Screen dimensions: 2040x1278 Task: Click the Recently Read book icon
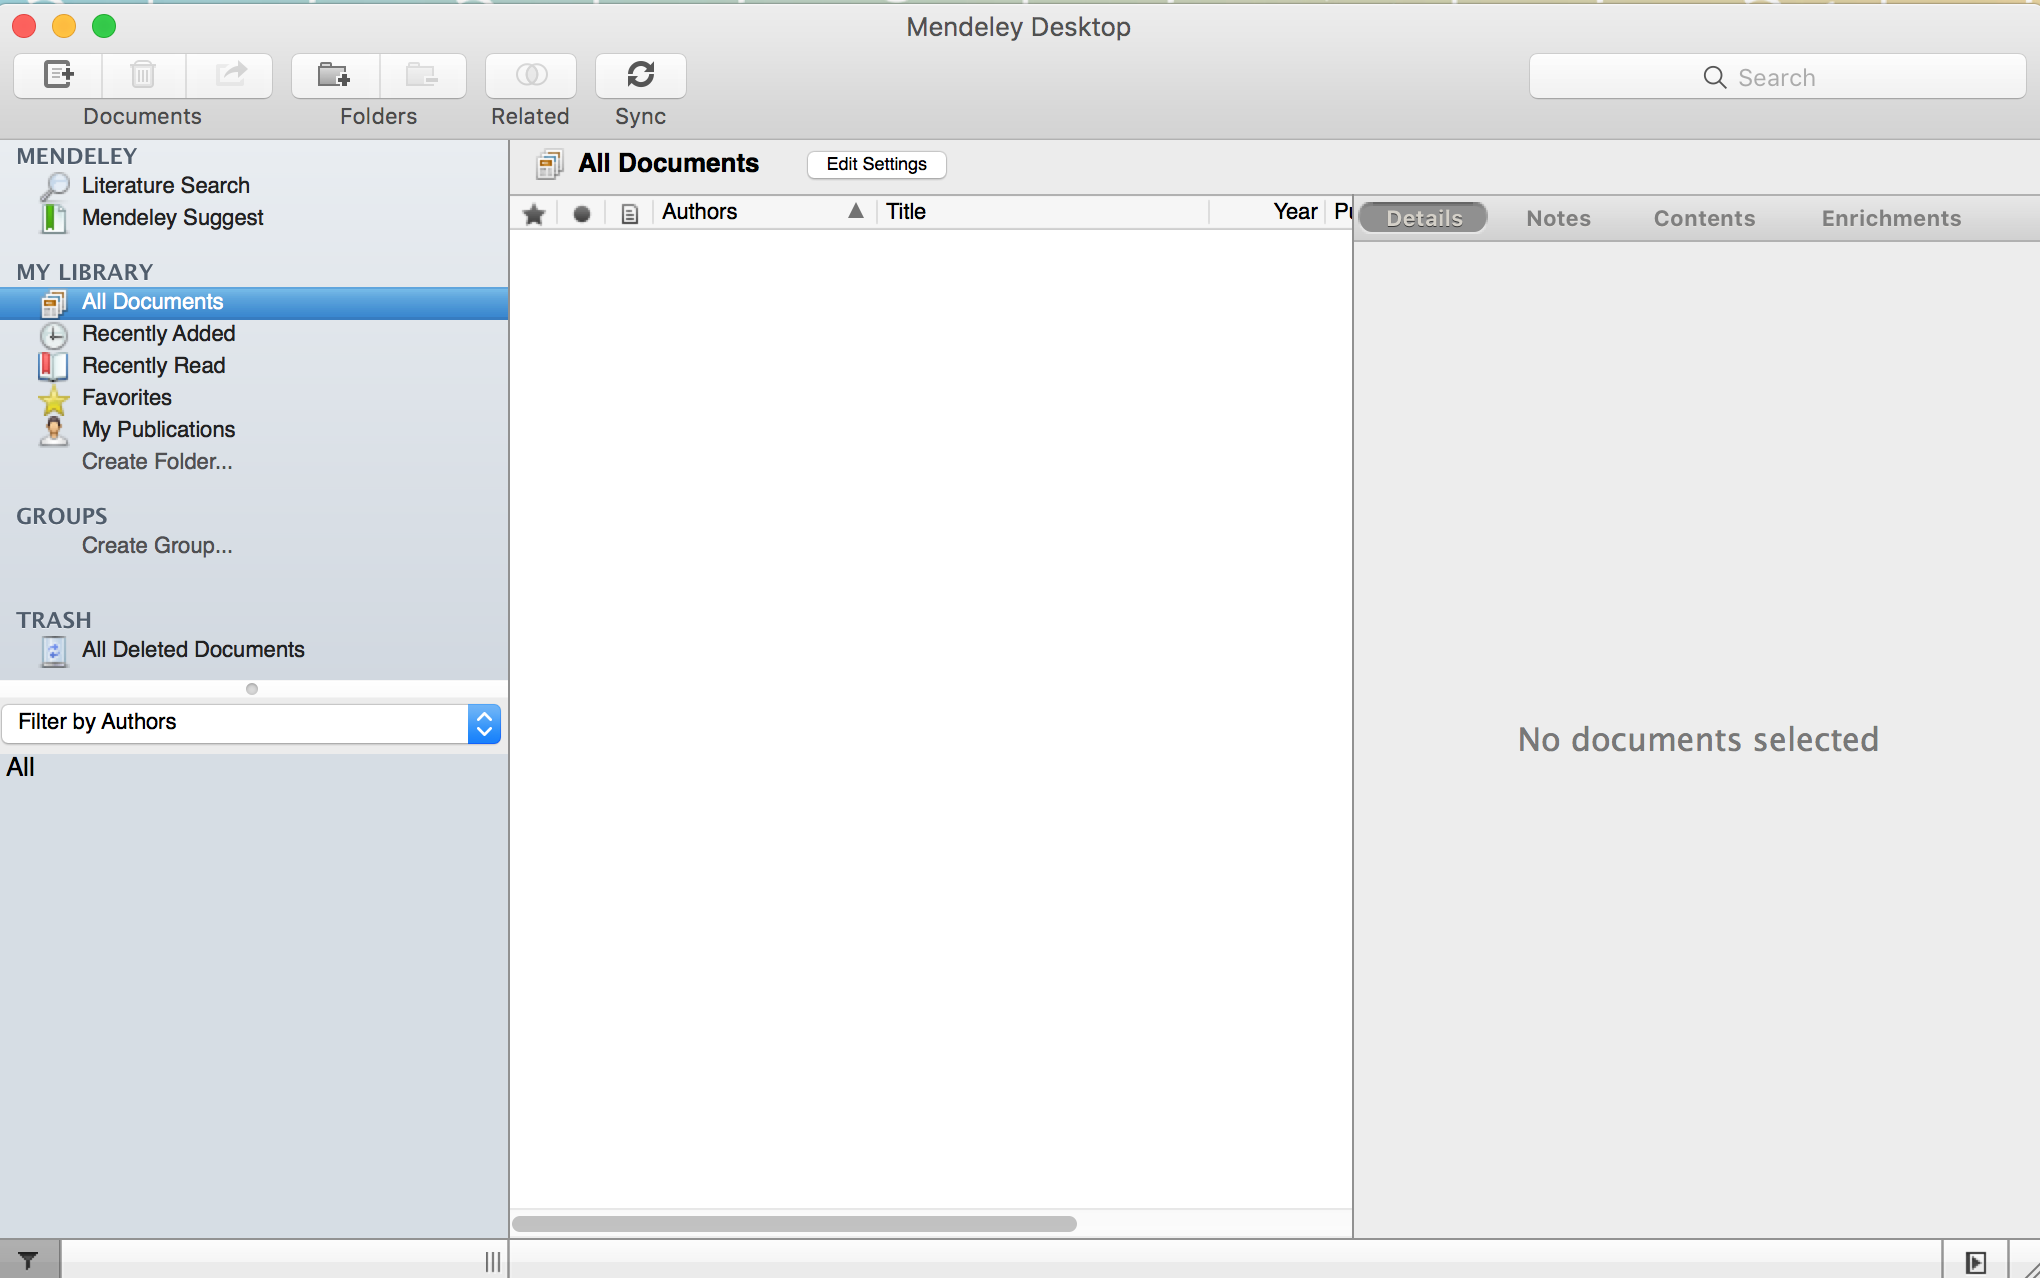pyautogui.click(x=54, y=366)
